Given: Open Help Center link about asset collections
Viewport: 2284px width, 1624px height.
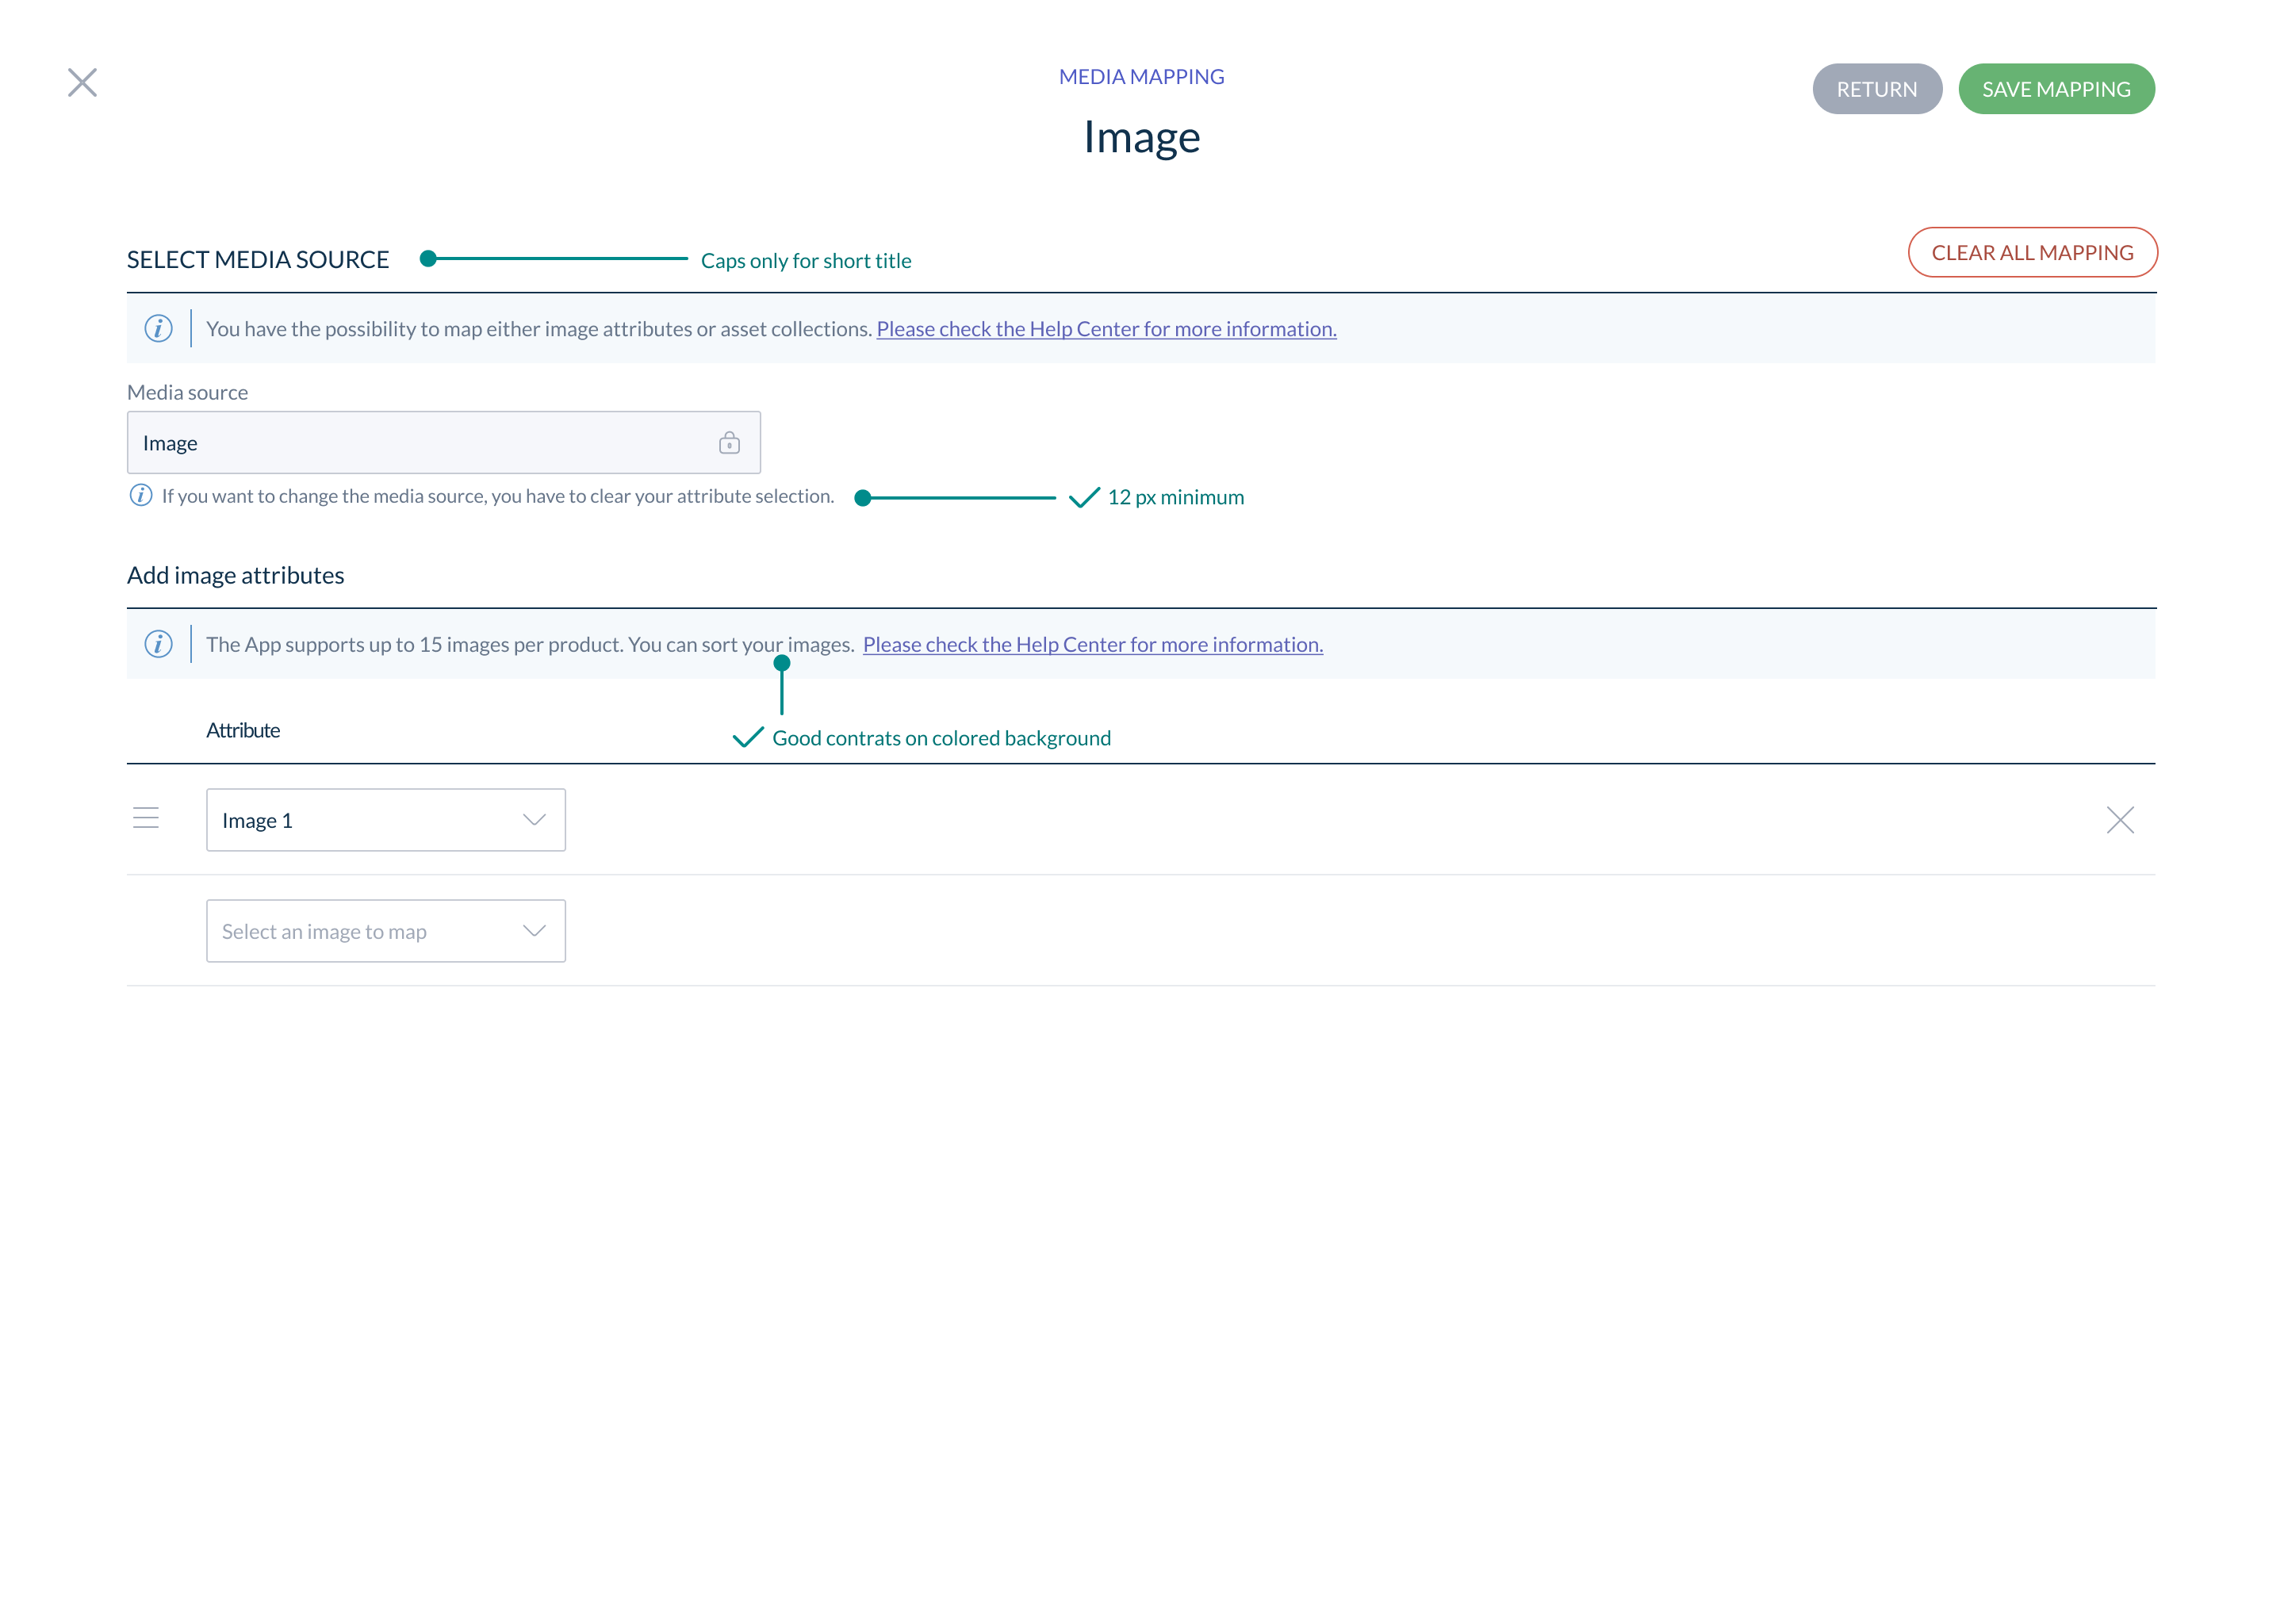Looking at the screenshot, I should tap(1105, 329).
